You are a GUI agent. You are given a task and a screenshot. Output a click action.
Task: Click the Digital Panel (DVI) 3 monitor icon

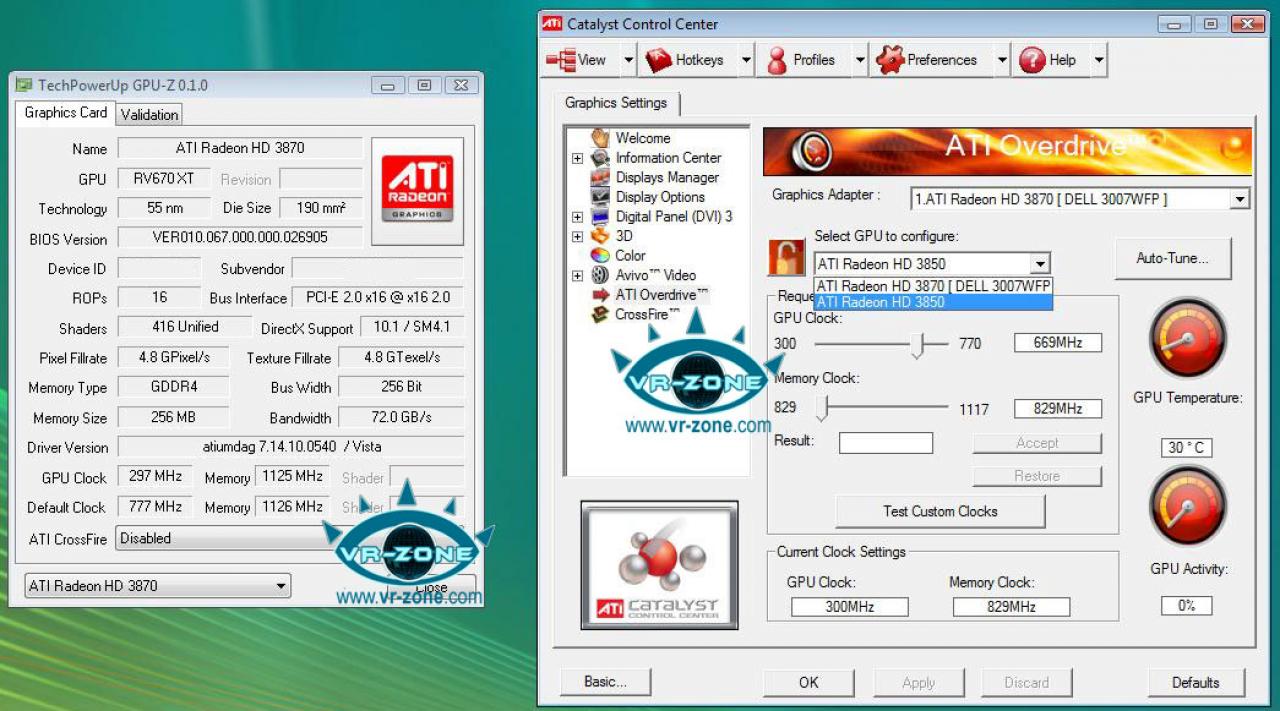[600, 216]
